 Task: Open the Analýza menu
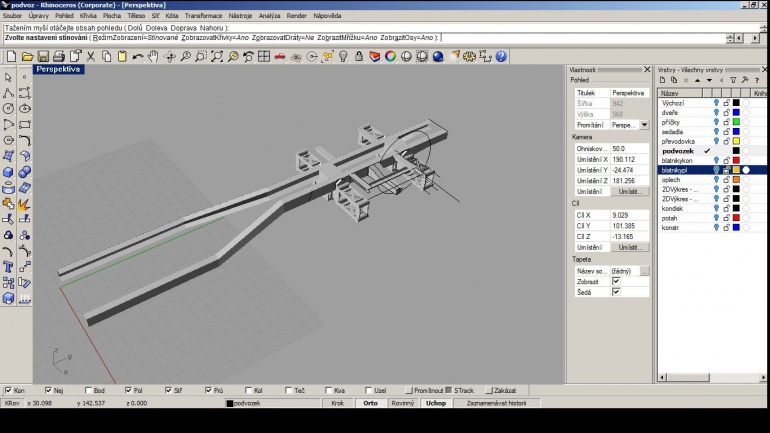[x=270, y=16]
